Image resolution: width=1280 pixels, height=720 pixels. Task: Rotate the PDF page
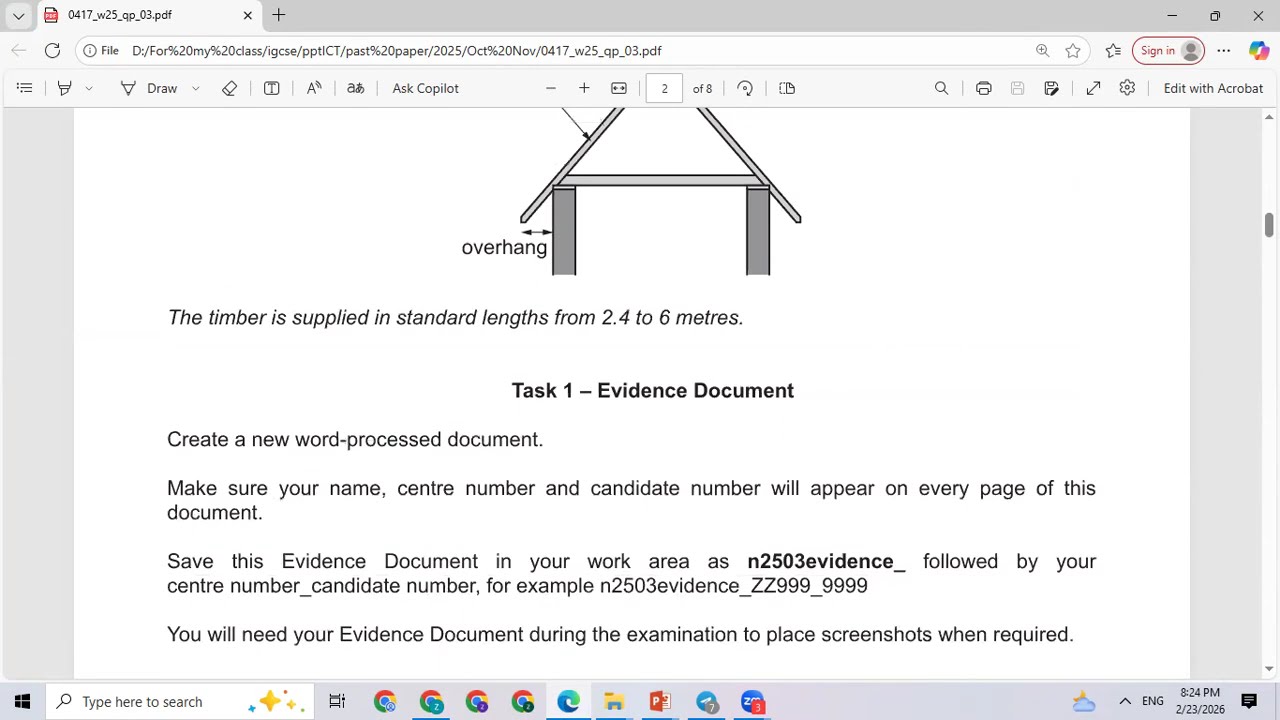[x=745, y=88]
